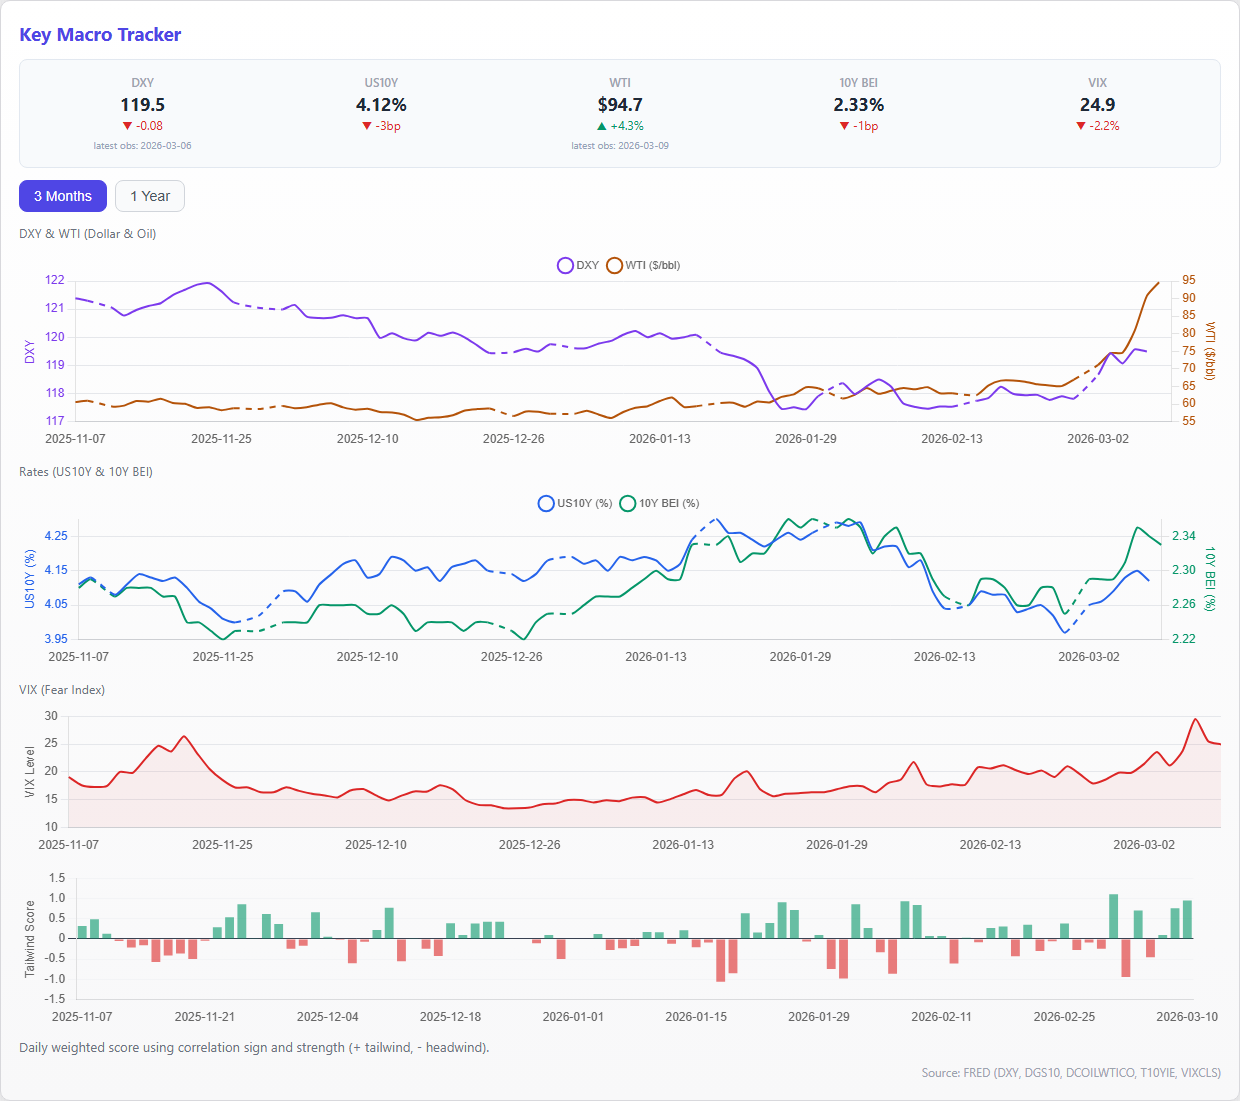Click latest obs: 2026-03-09 note
The width and height of the screenshot is (1240, 1101).
(620, 146)
